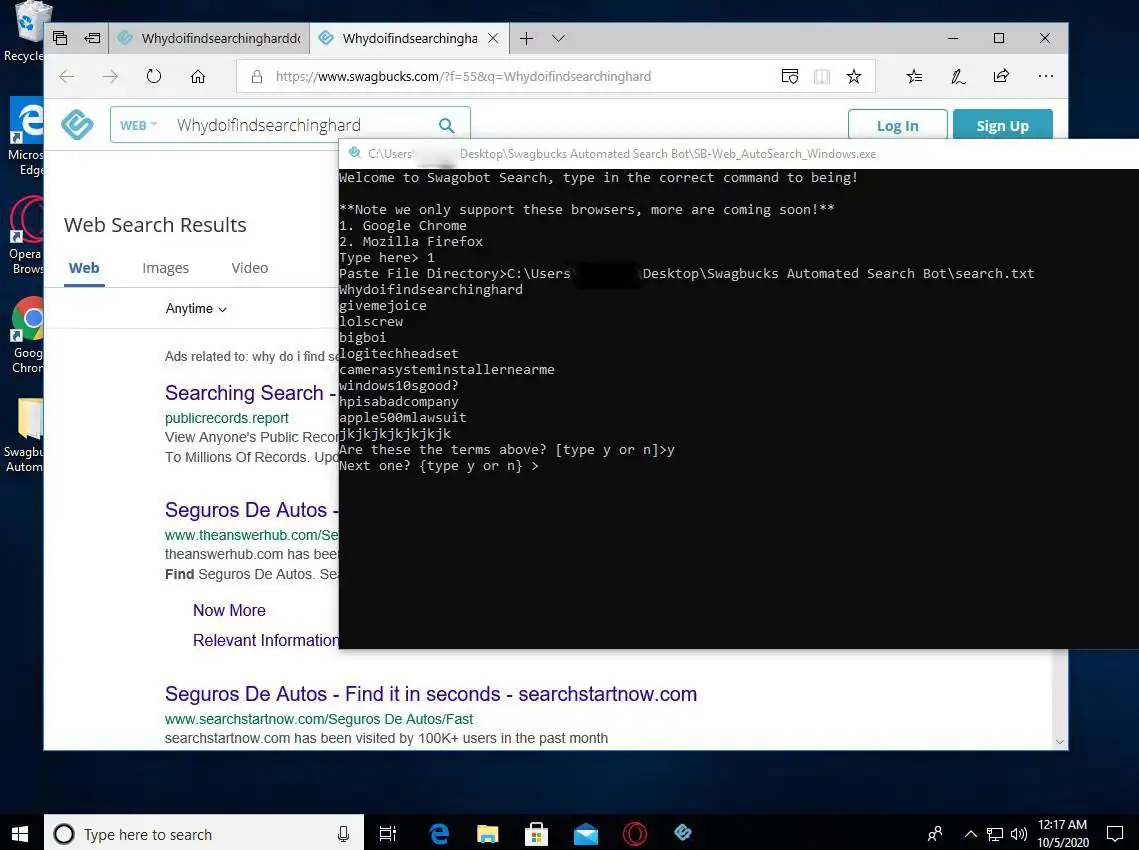
Task: Select the Google Chrome desktop shortcut
Action: (x=27, y=335)
